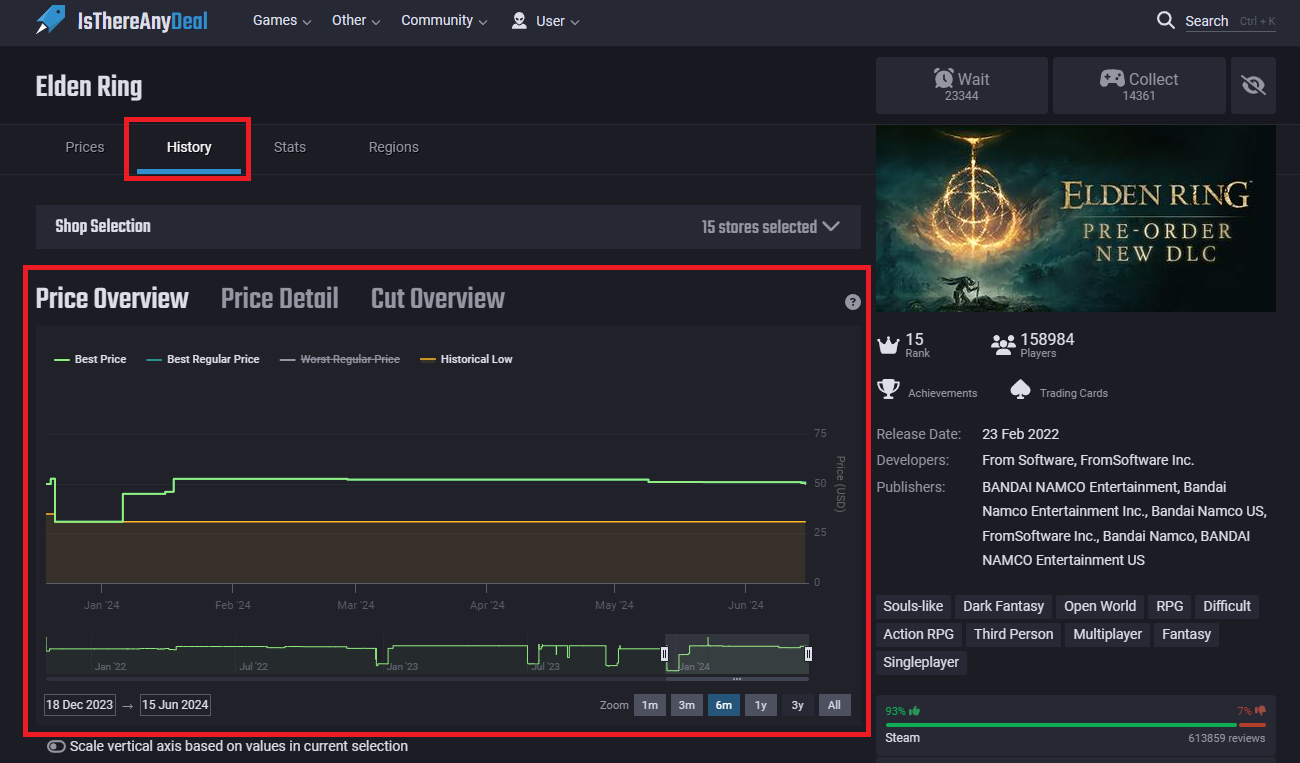Click the start date field 18 Dec 2023

point(79,705)
